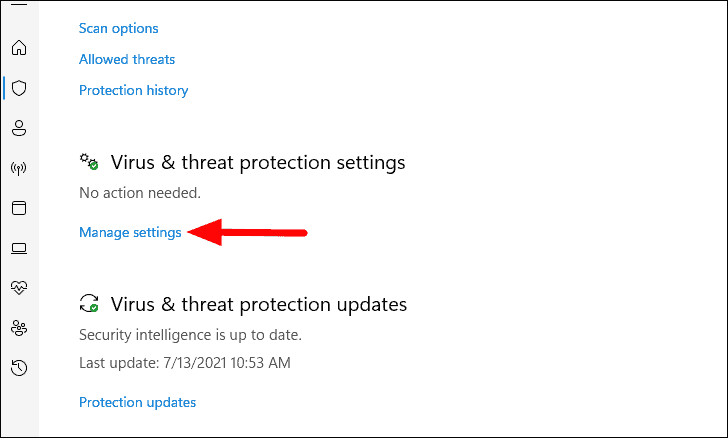Open Firewall & network protection sidebar icon

(x=19, y=168)
